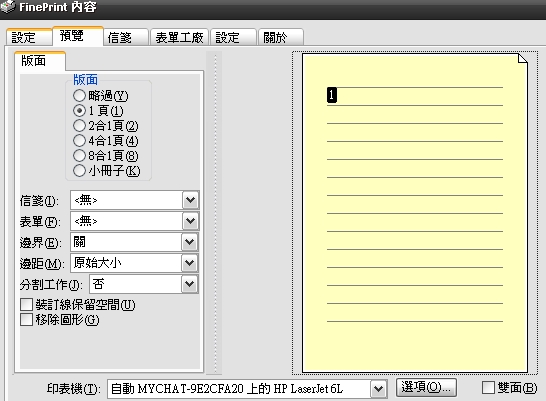The width and height of the screenshot is (546, 401).
Task: Click the folded page corner in preview
Action: pyautogui.click(x=522, y=59)
